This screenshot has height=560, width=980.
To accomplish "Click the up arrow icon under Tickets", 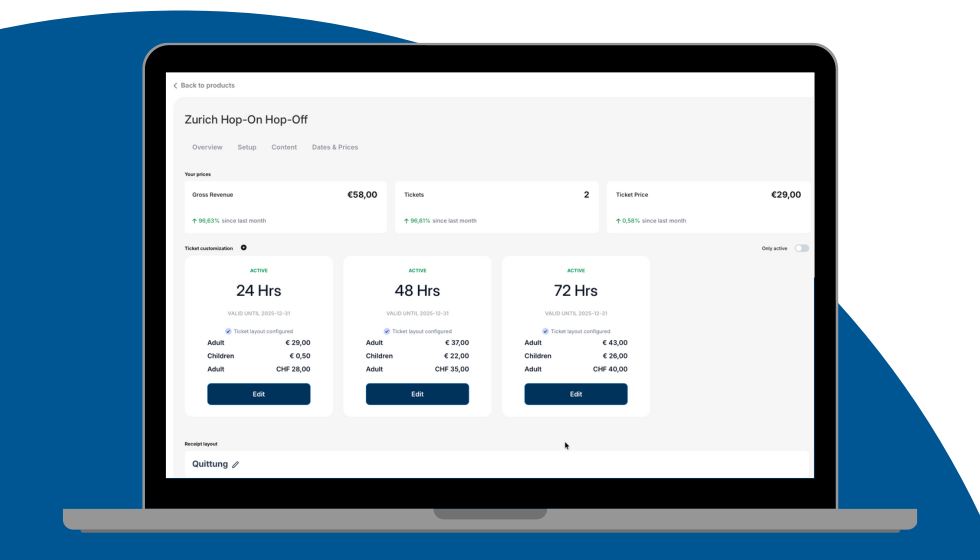I will tap(406, 221).
